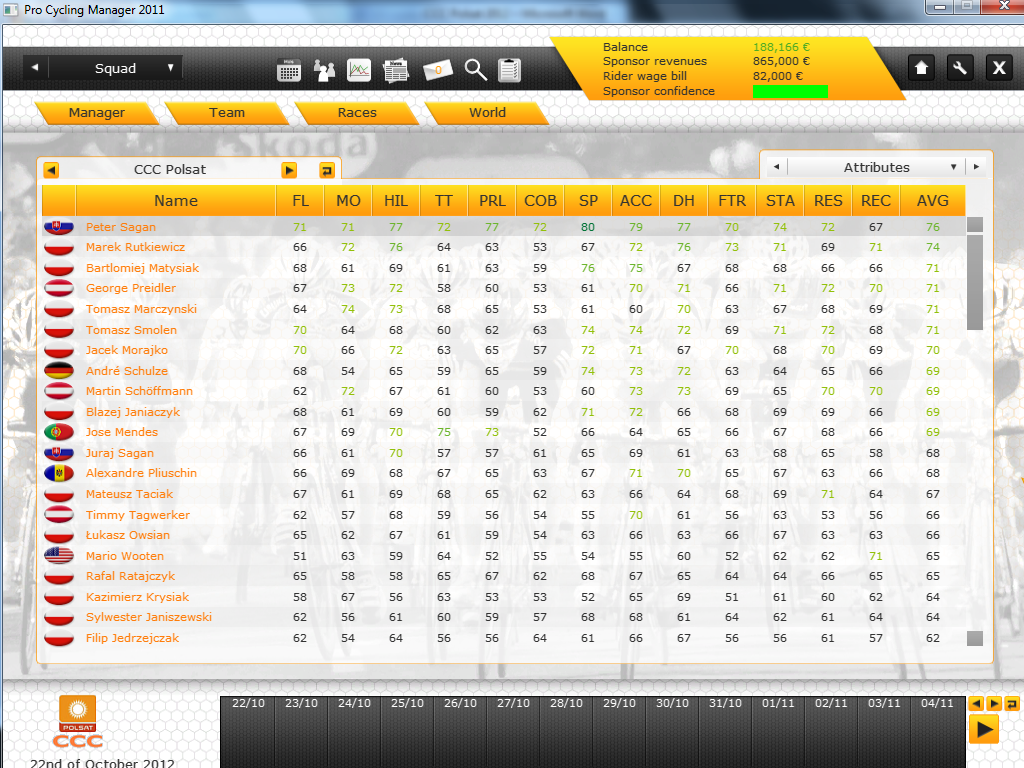Open rider Peter Sagan
The width and height of the screenshot is (1024, 768).
pos(121,227)
